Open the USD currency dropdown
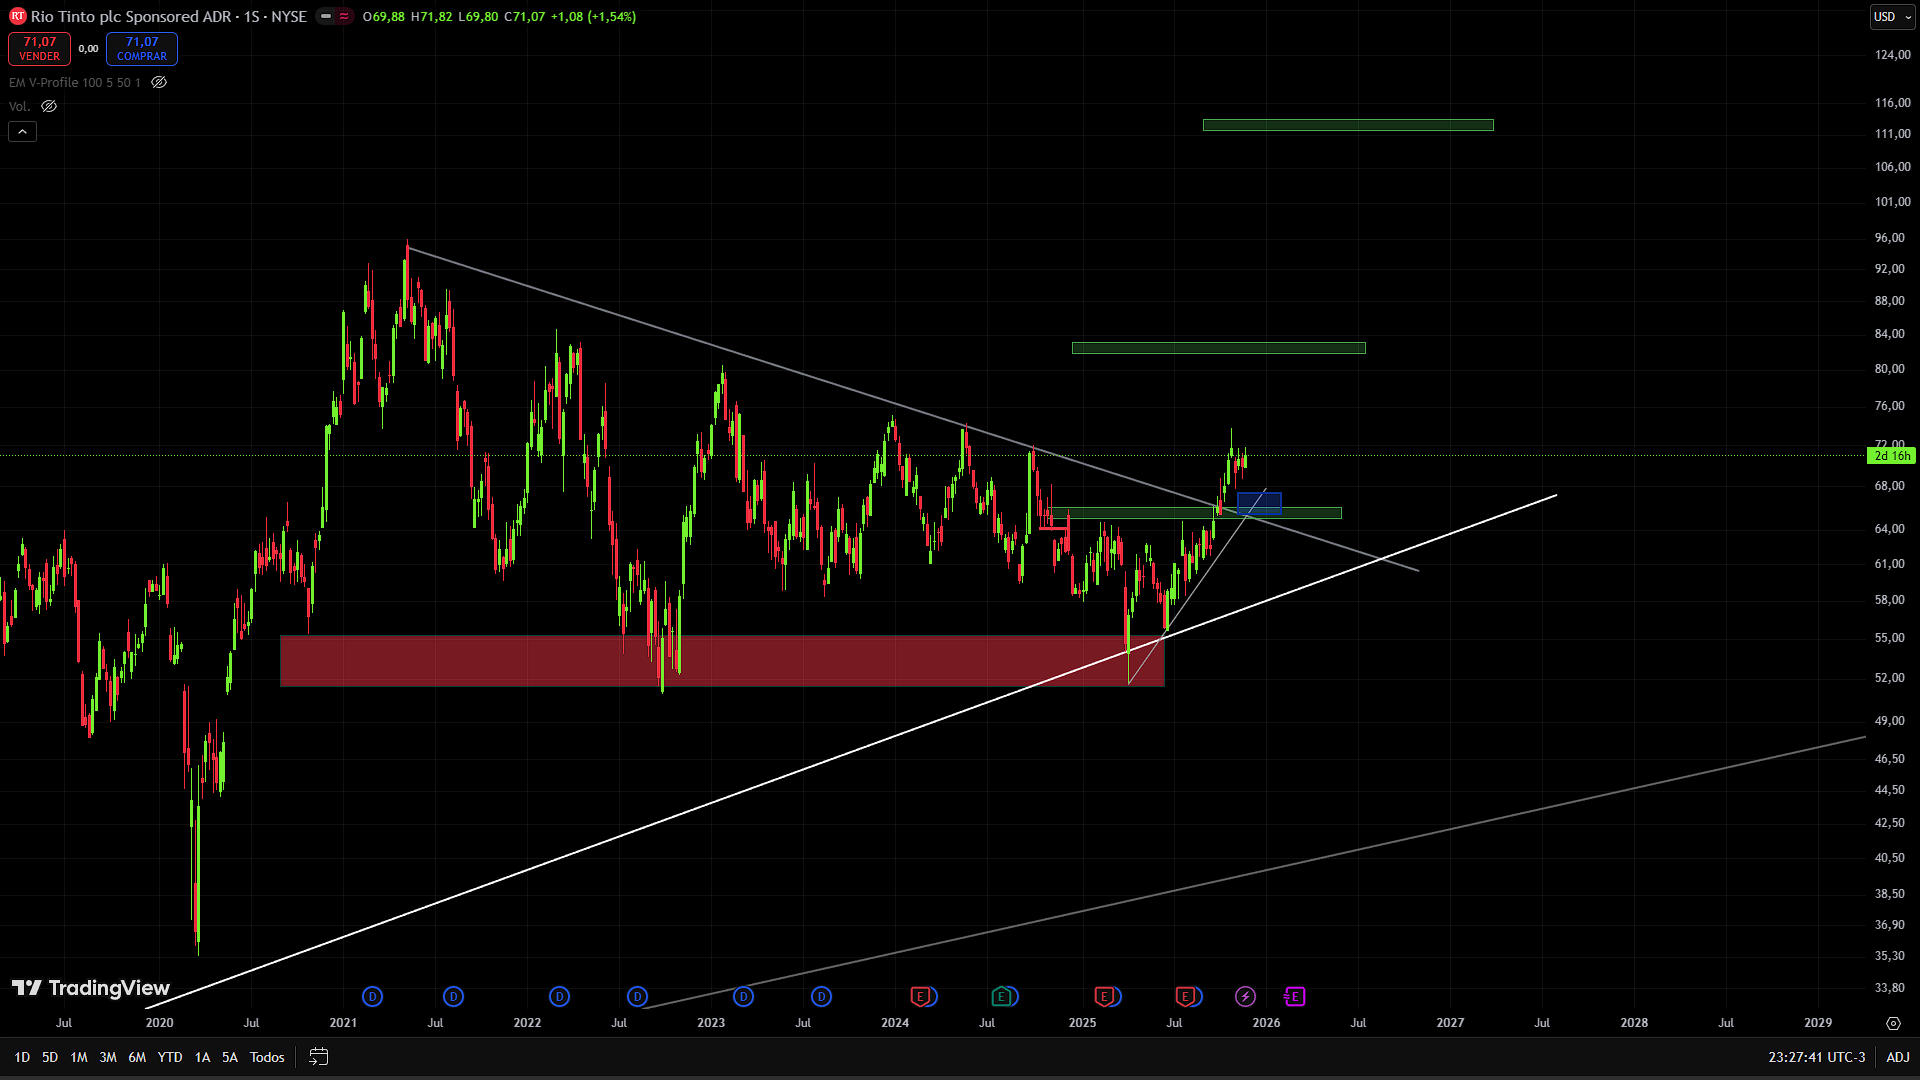This screenshot has width=1920, height=1080. (x=1891, y=17)
